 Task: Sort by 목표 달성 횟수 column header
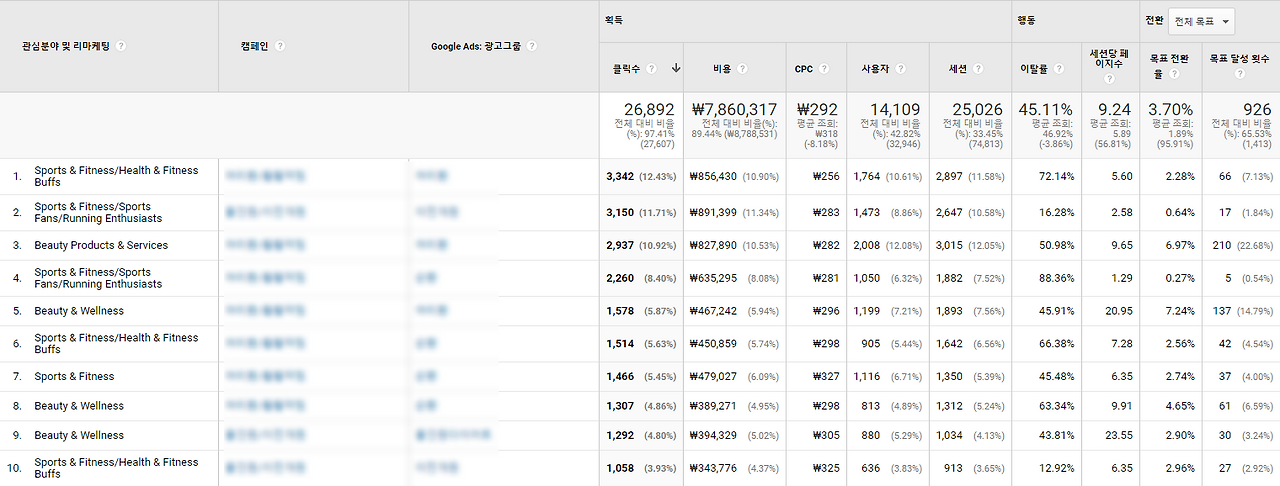[1240, 59]
